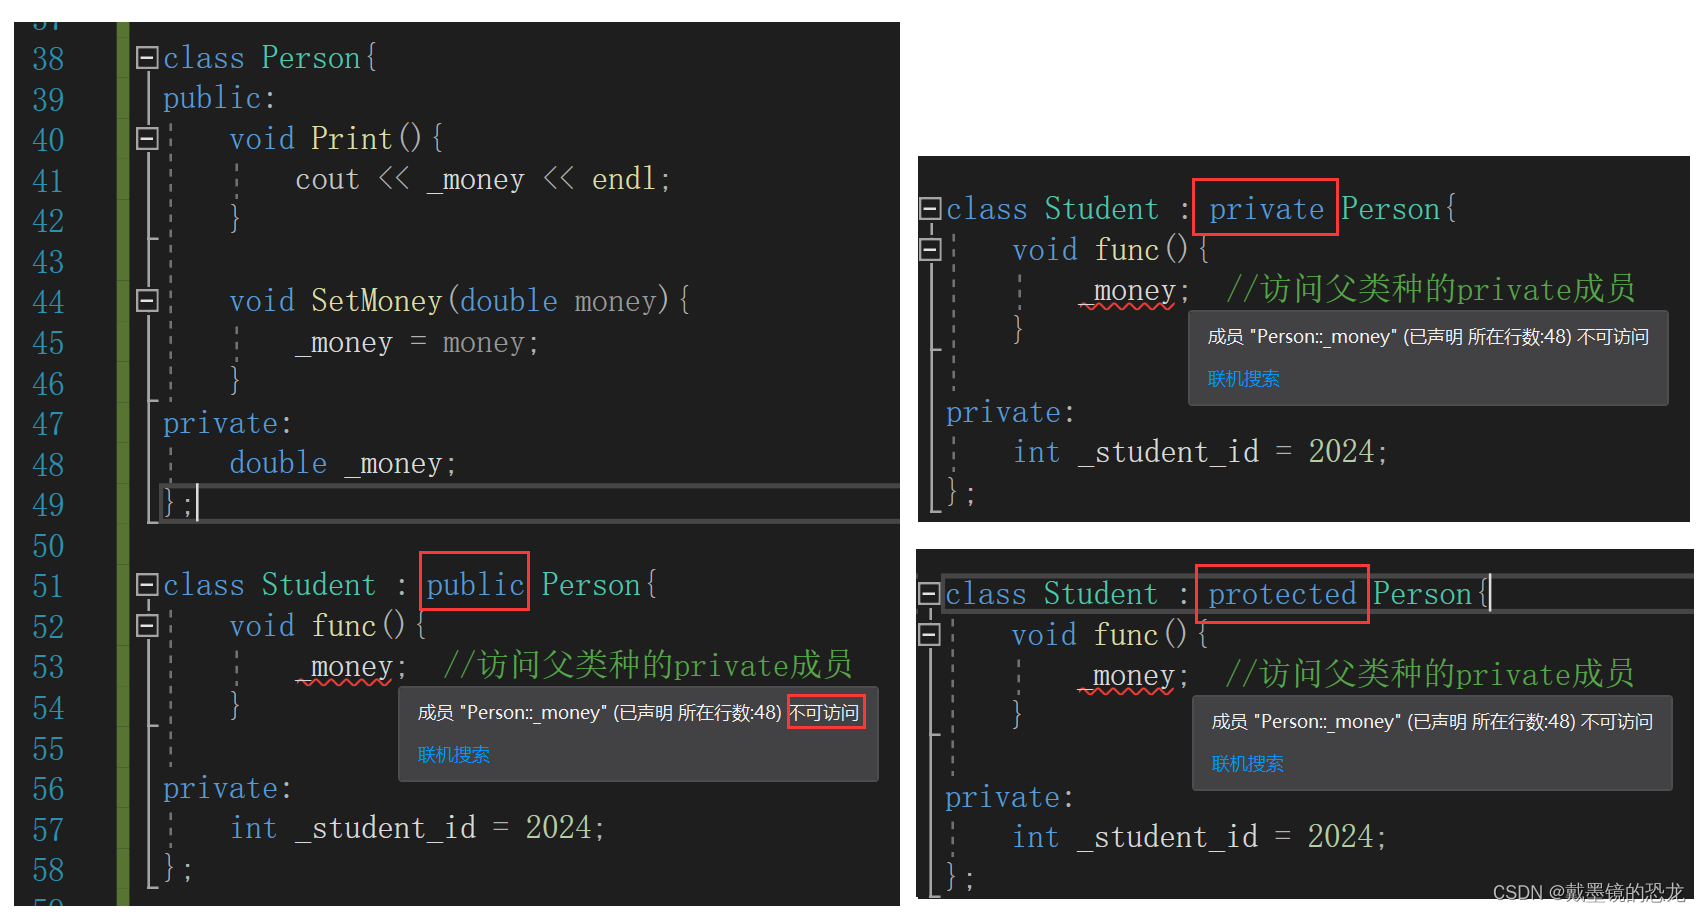Image resolution: width=1701 pixels, height=912 pixels.
Task: Click 'Print' function name on line 40
Action: pos(352,138)
